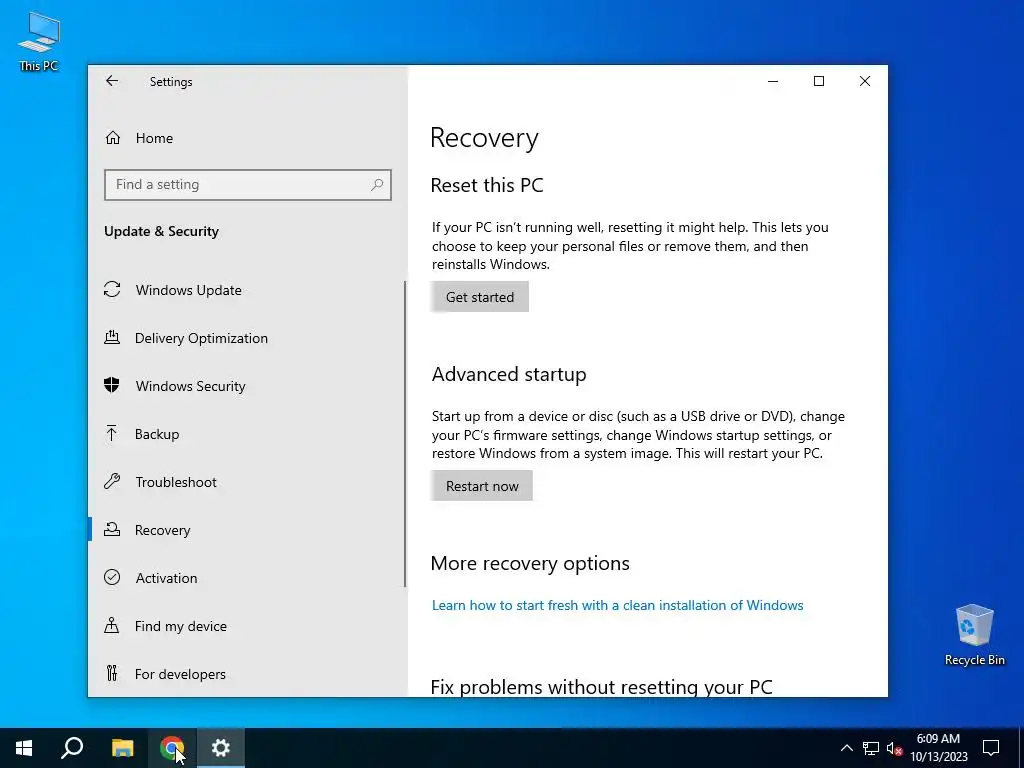1024x768 pixels.
Task: Click the muted volume icon
Action: click(x=894, y=748)
